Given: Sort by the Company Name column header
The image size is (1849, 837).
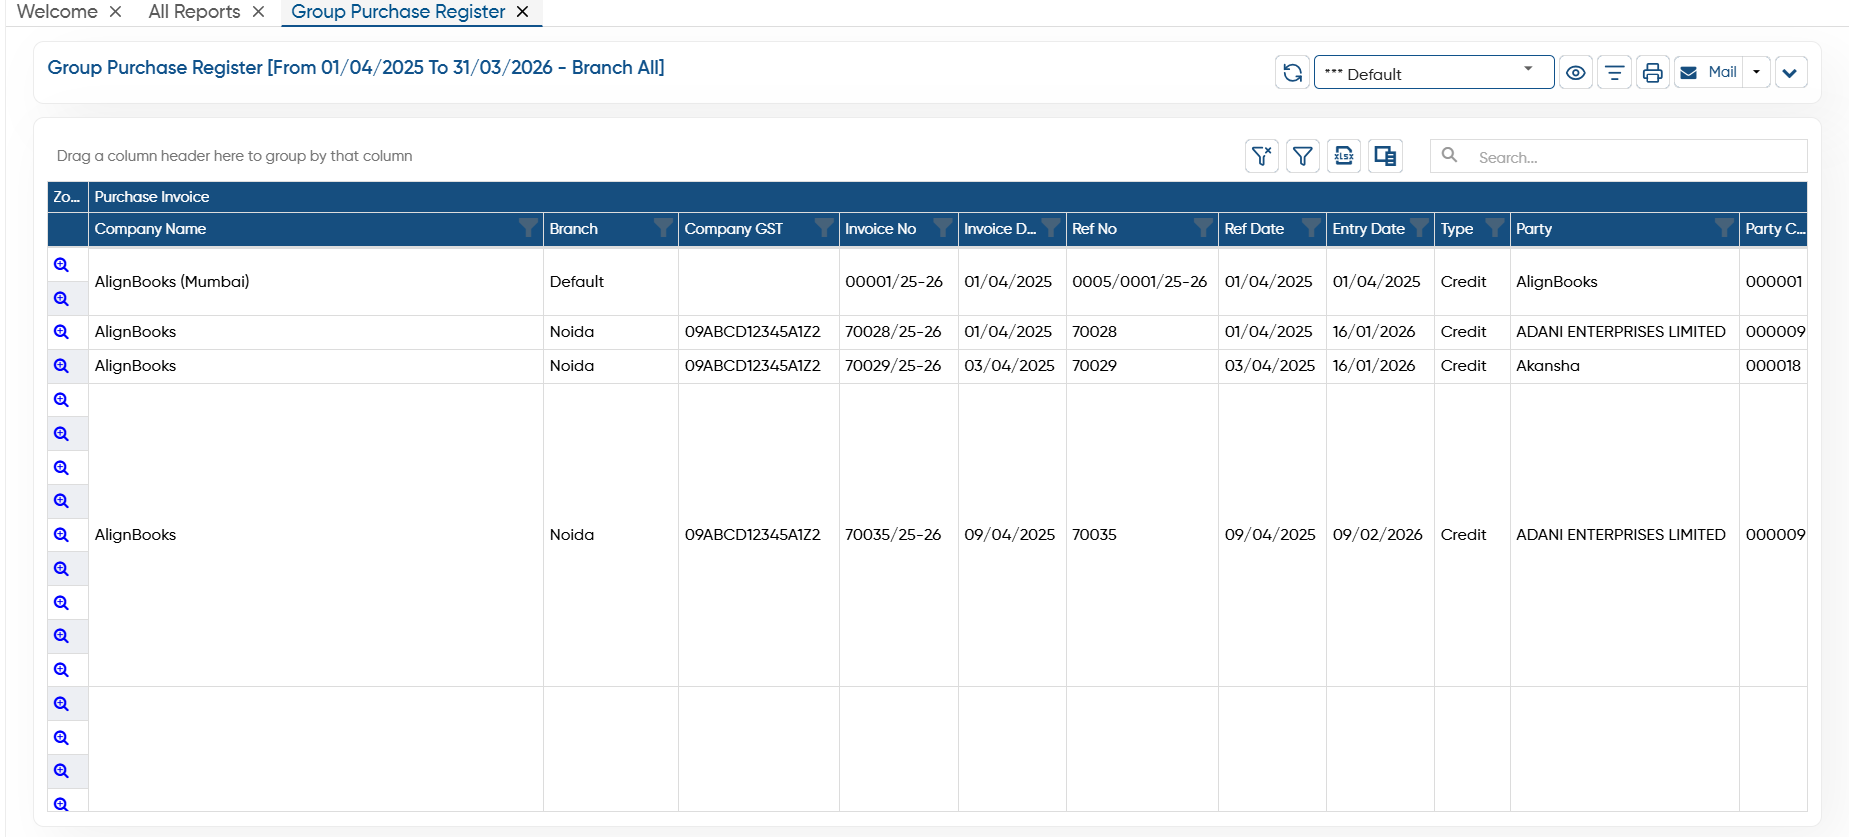Looking at the screenshot, I should tap(151, 229).
